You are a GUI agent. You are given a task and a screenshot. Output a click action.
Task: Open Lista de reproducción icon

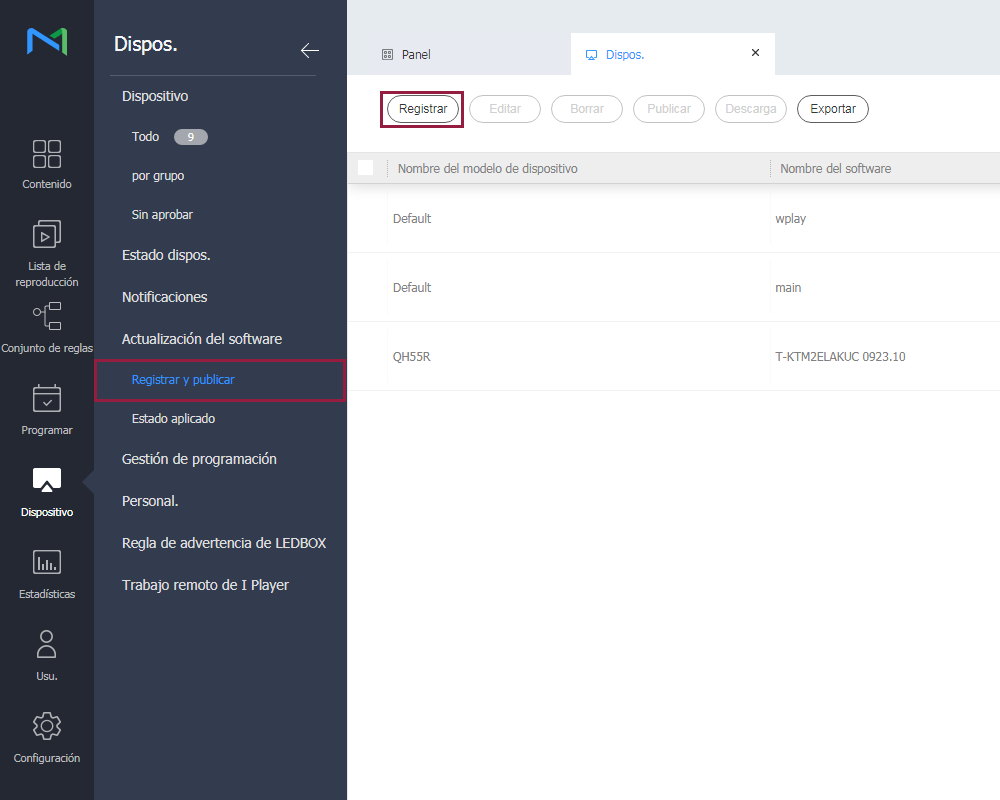click(x=47, y=234)
